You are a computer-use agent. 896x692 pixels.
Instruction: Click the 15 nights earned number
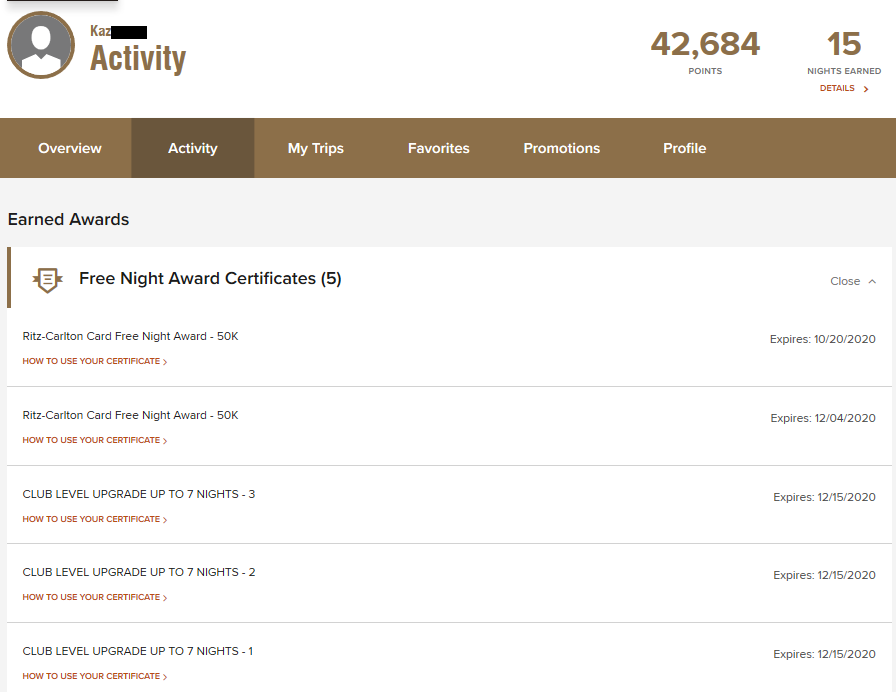844,44
